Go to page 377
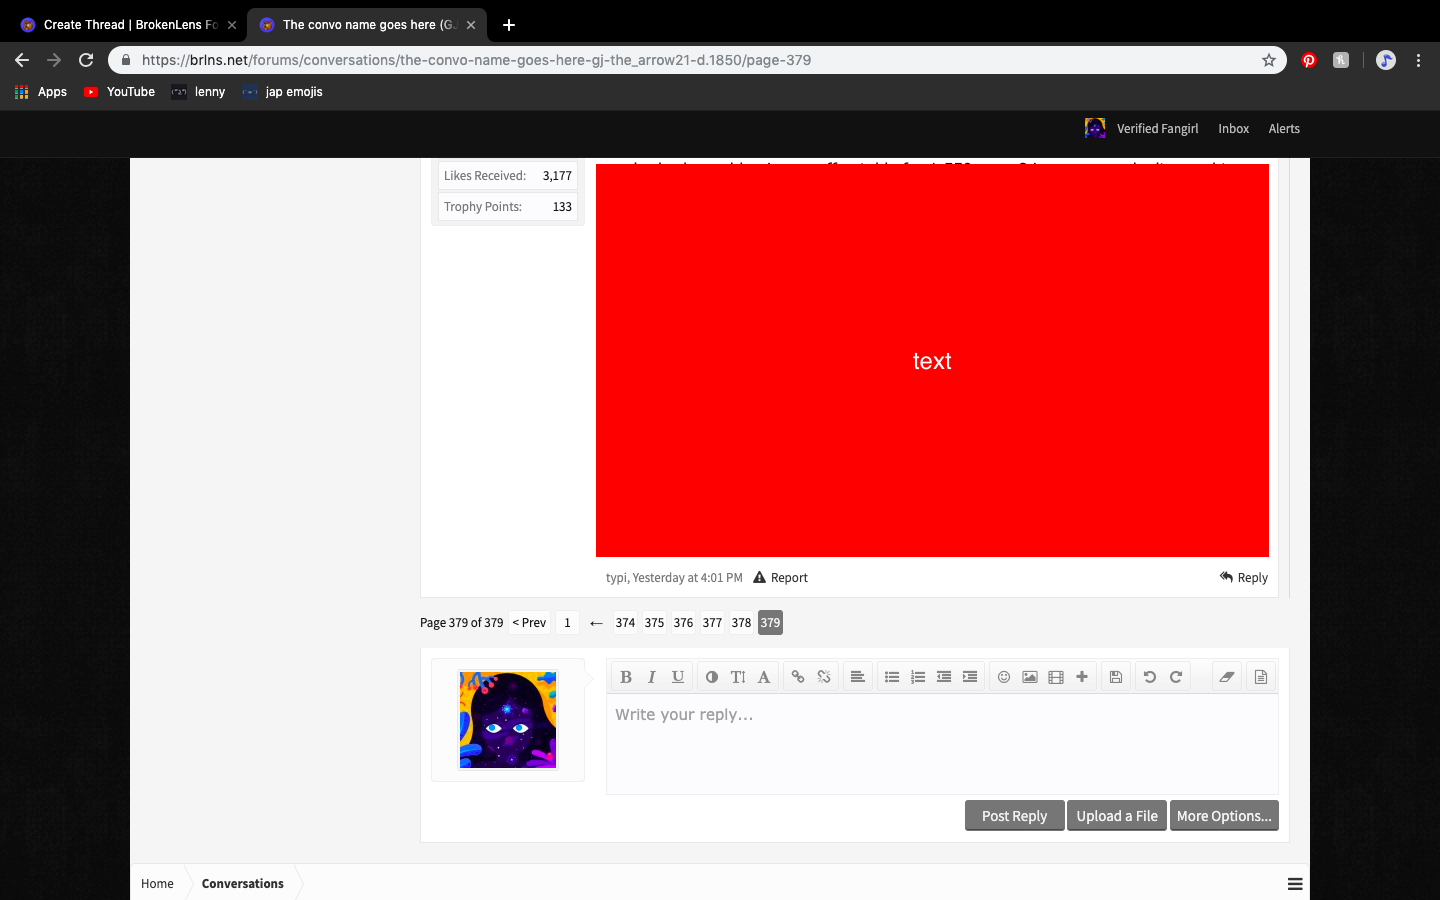The height and width of the screenshot is (900, 1440). point(712,623)
